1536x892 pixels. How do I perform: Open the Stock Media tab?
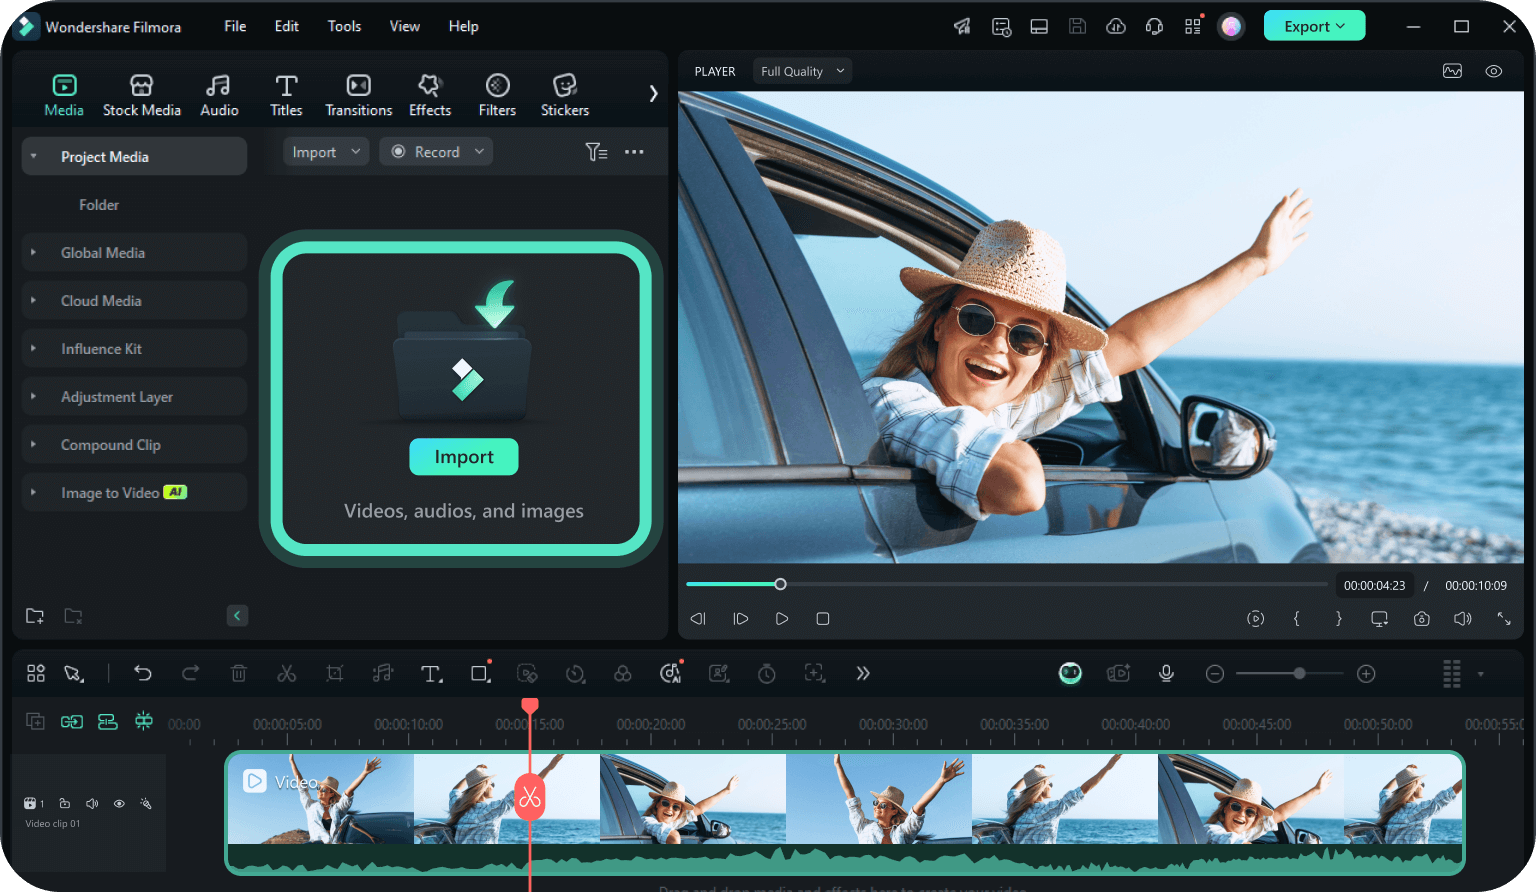tap(142, 96)
